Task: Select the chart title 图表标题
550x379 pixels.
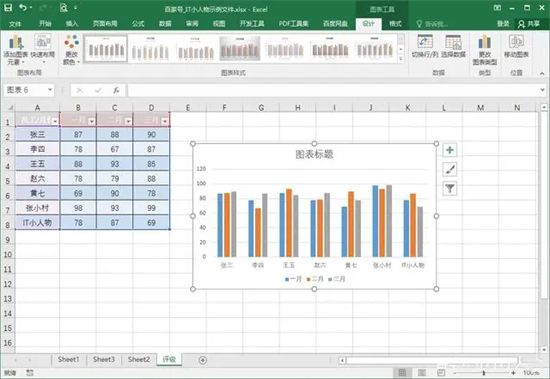Action: click(x=314, y=154)
